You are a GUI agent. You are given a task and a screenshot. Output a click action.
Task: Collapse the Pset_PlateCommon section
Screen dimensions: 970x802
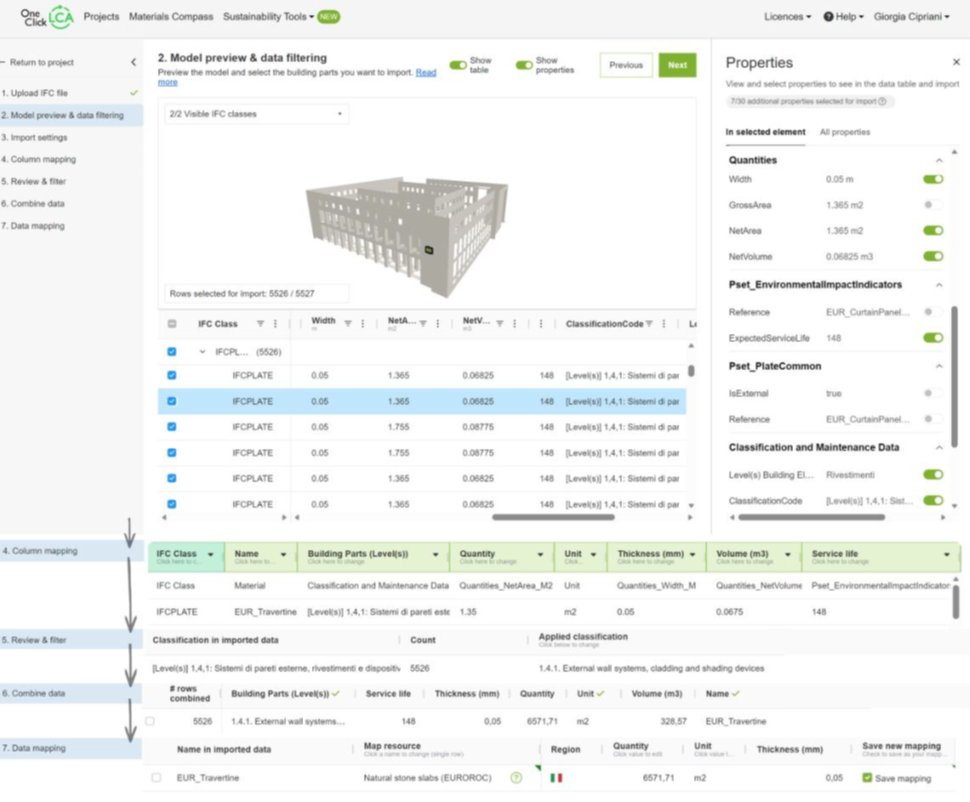pyautogui.click(x=939, y=366)
